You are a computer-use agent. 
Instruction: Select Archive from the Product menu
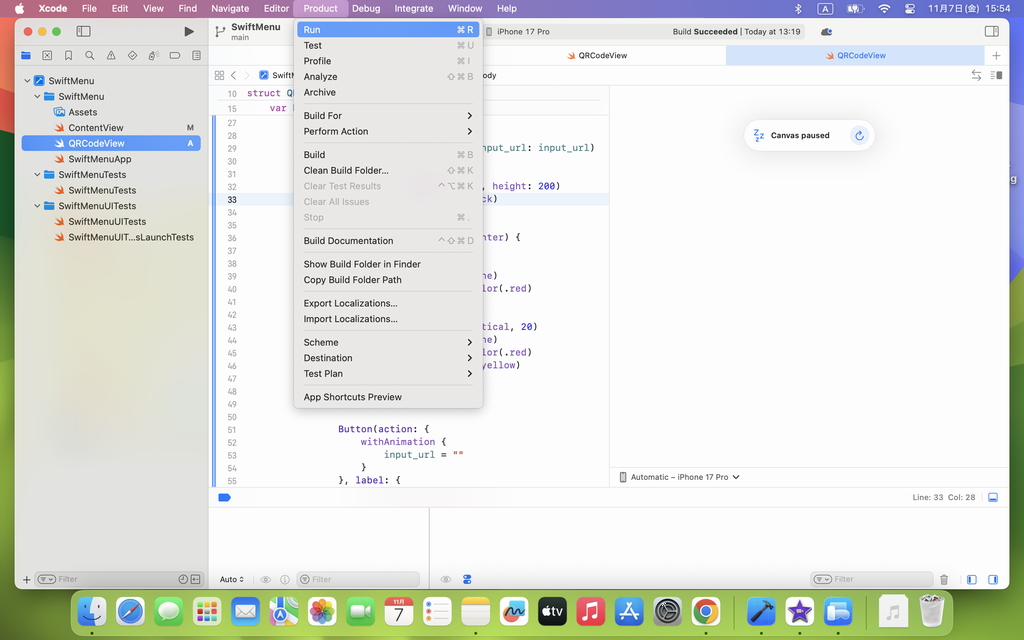pyautogui.click(x=320, y=92)
